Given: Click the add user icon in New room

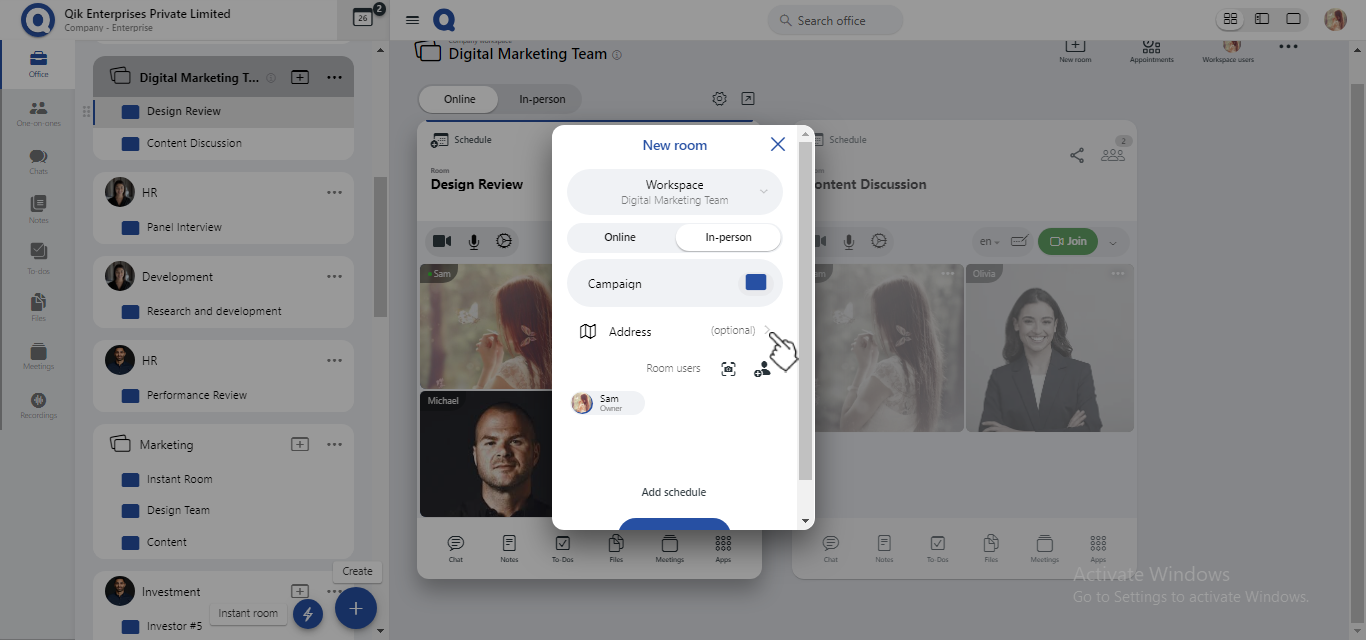Looking at the screenshot, I should tap(762, 369).
